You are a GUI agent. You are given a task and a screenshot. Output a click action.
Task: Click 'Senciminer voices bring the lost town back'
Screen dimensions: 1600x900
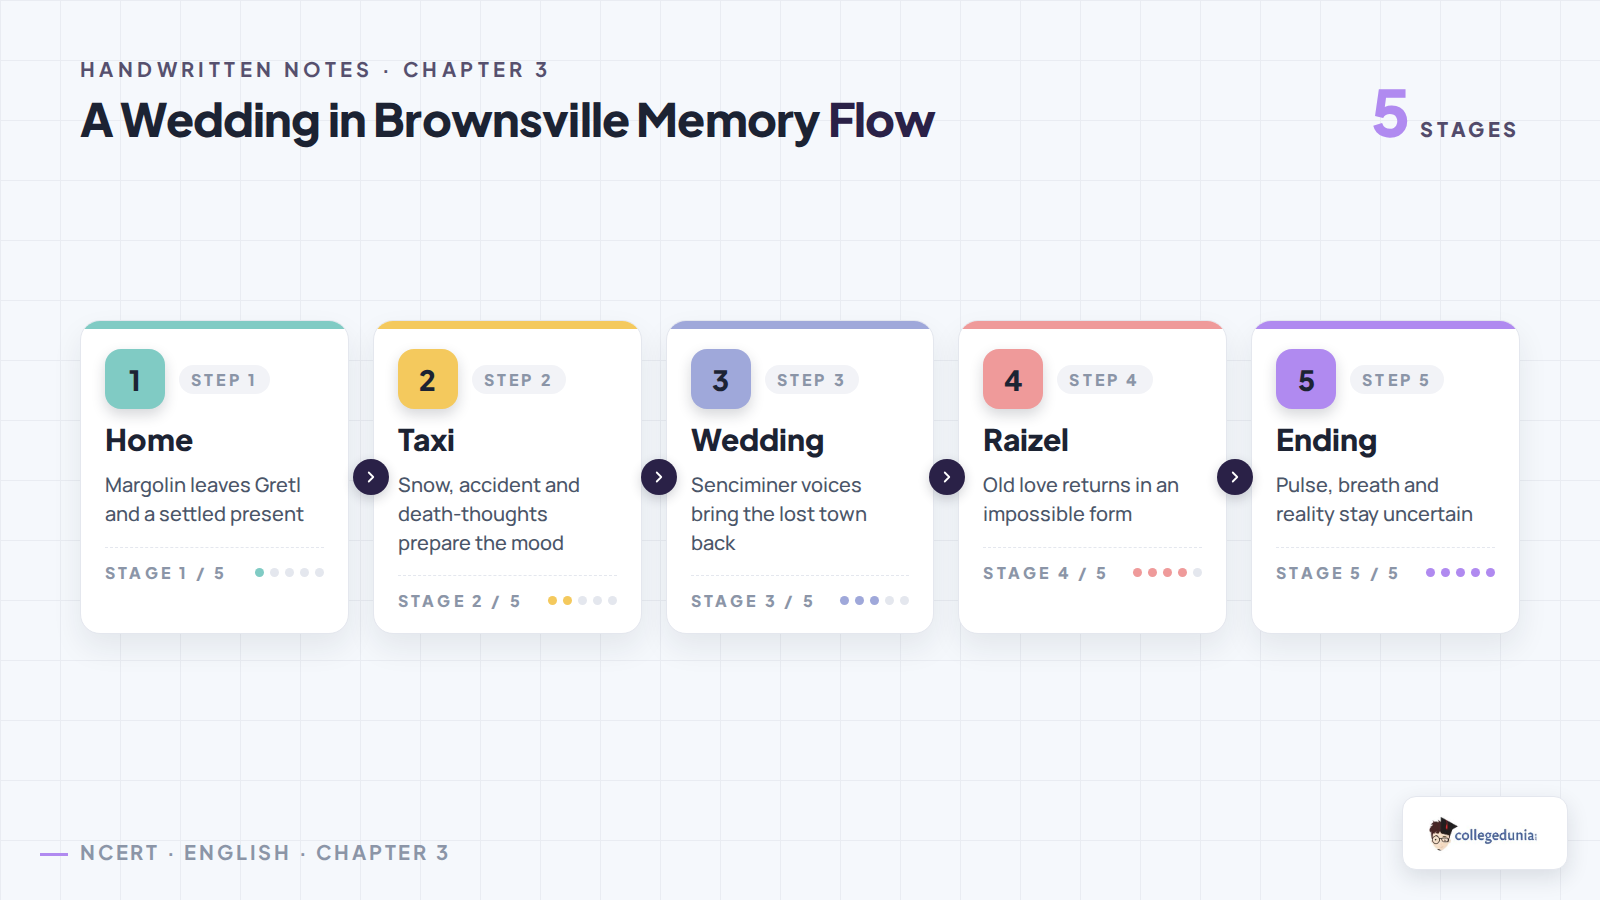pos(779,514)
